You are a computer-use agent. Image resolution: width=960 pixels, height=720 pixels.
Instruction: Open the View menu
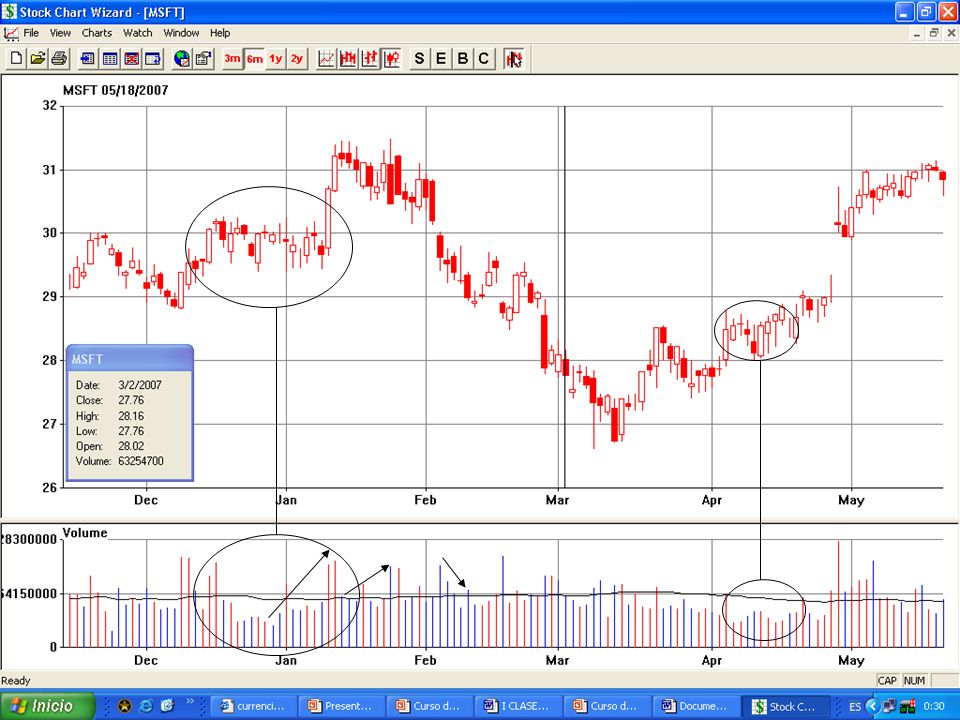[x=60, y=33]
